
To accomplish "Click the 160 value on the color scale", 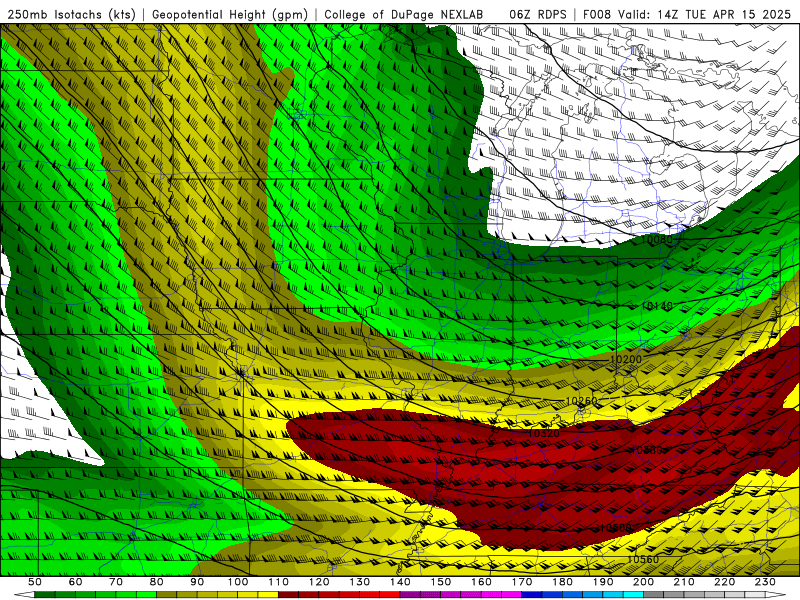I will point(481,582).
